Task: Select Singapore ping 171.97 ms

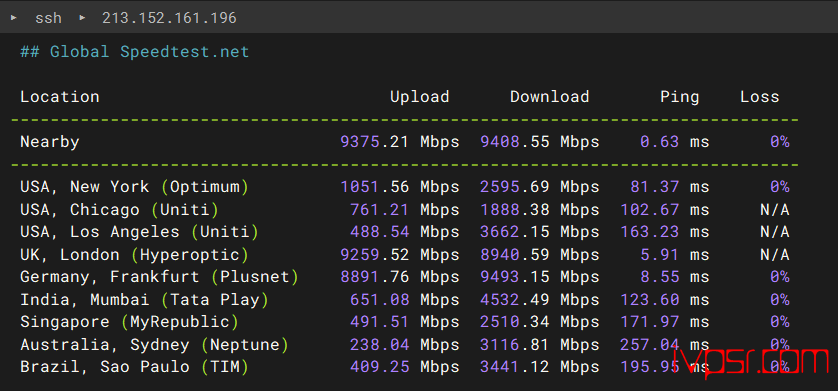Action: [x=665, y=322]
